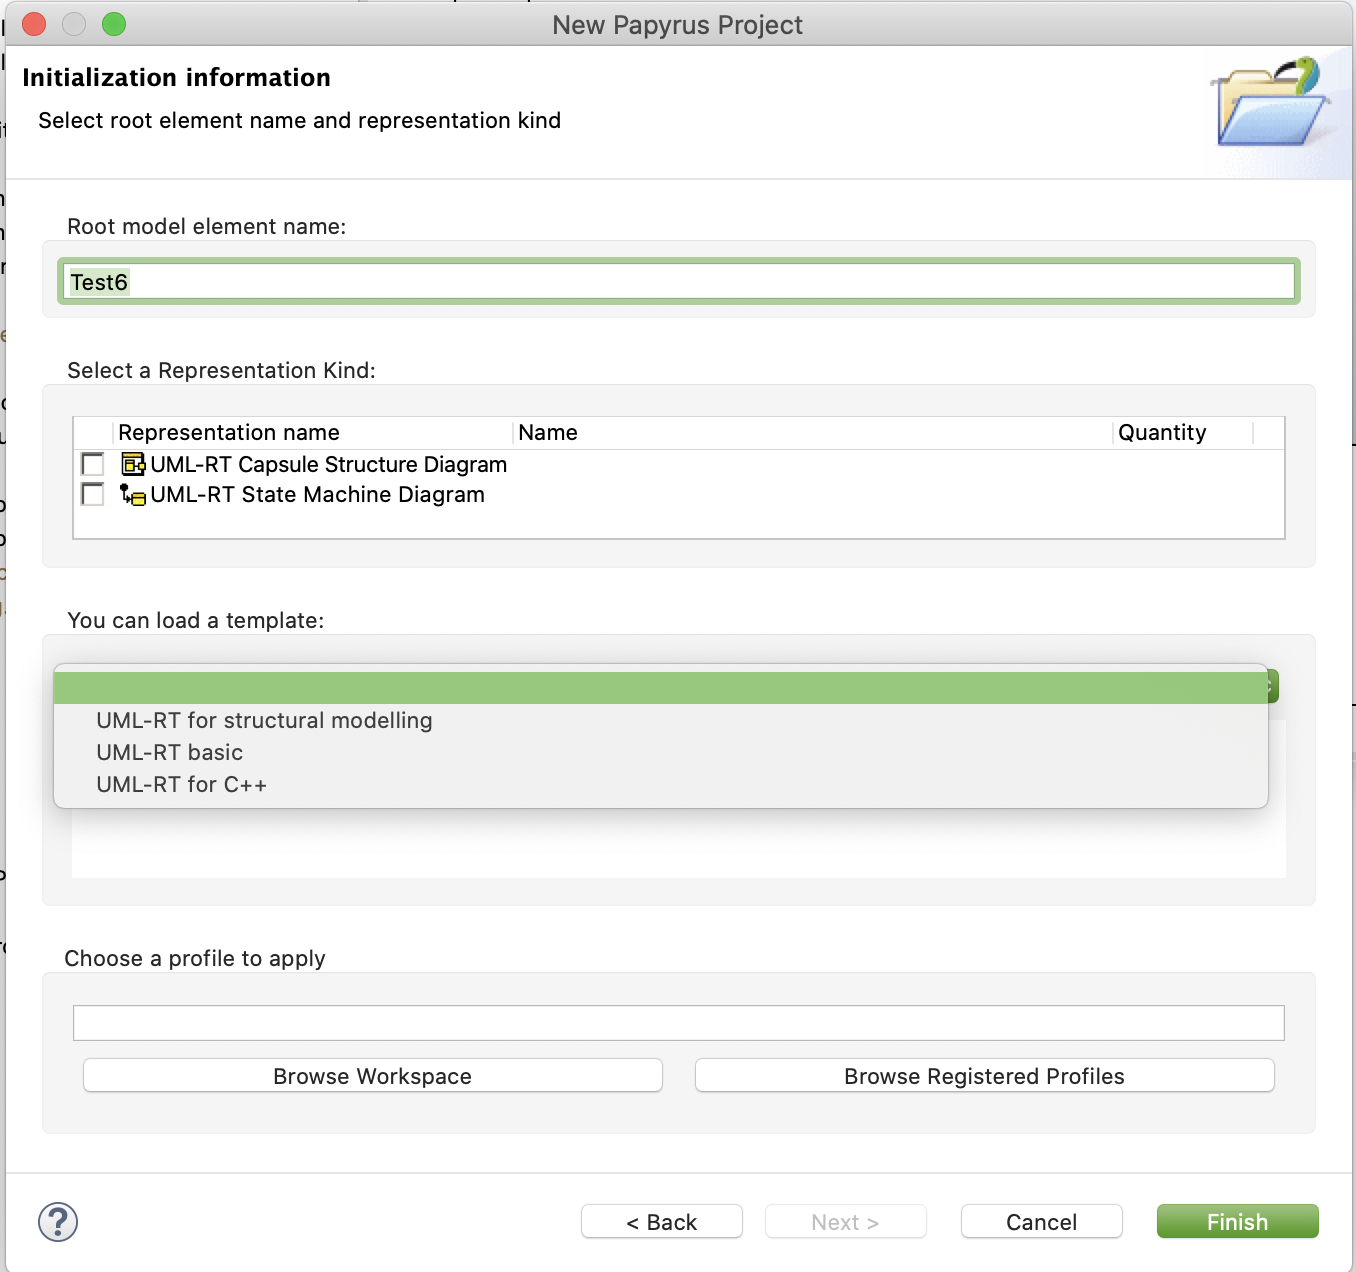Cancel the New Papyrus Project wizard
The image size is (1356, 1272).
pyautogui.click(x=1042, y=1222)
